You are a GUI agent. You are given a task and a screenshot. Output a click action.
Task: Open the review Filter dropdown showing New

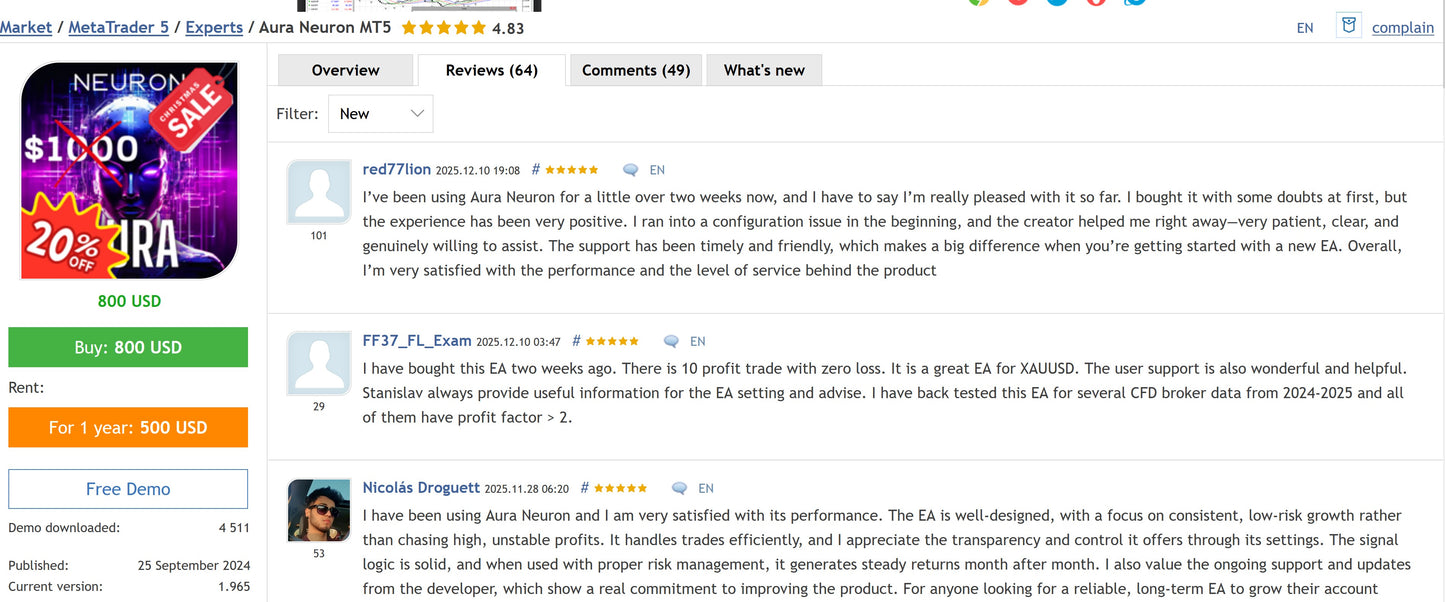[381, 114]
